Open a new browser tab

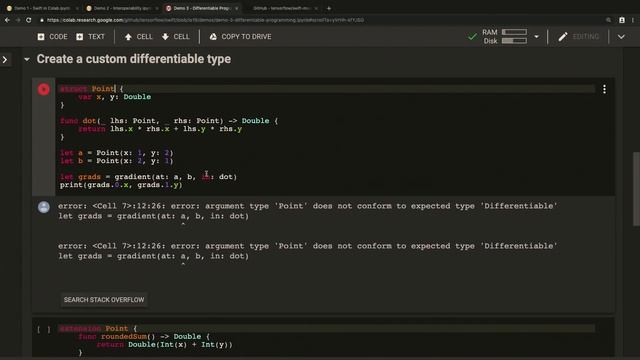[x=329, y=8]
